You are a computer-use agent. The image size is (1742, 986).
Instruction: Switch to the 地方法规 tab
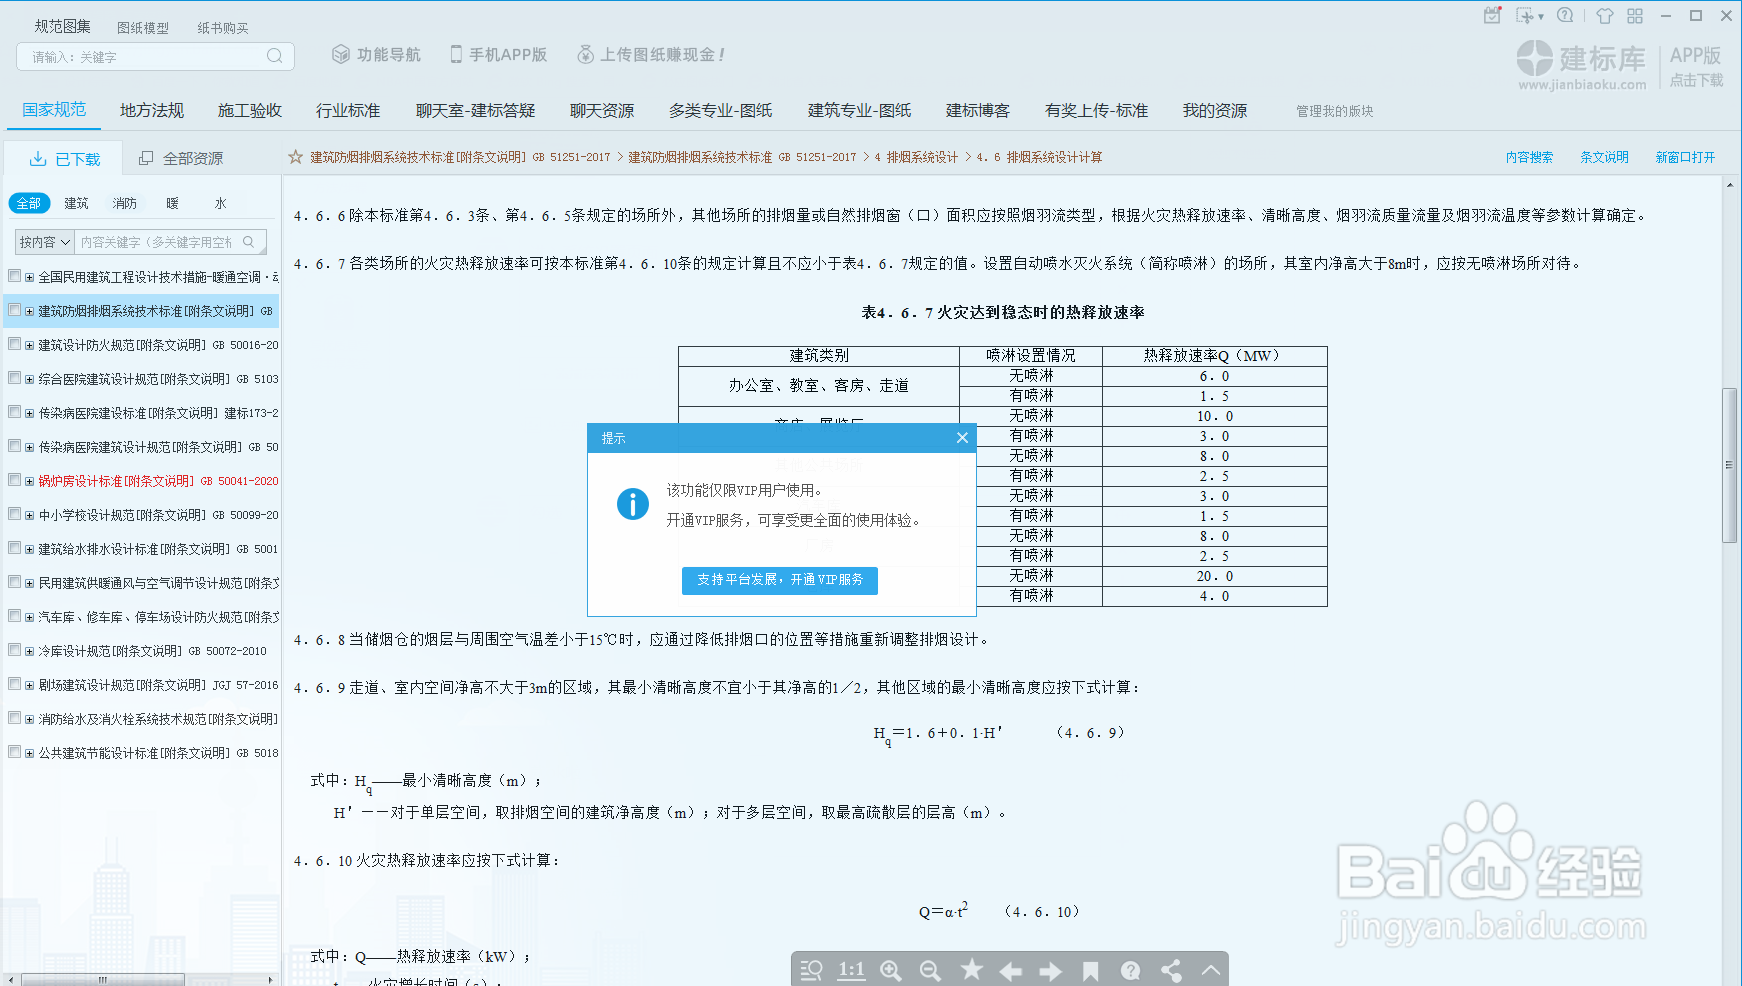pyautogui.click(x=150, y=110)
